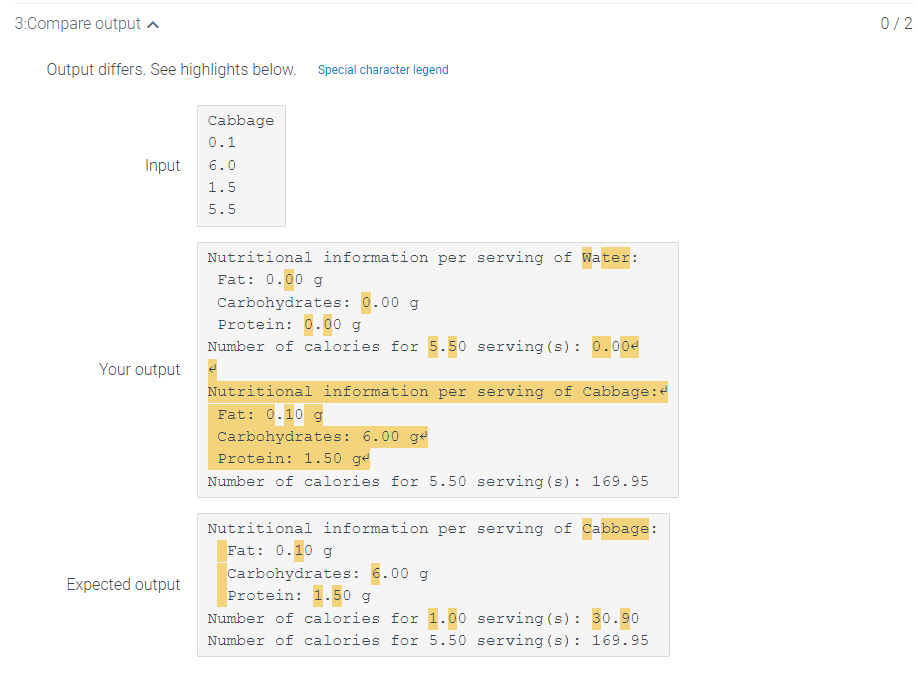This screenshot has height=682, width=918.
Task: Click the '6.0' input value
Action: coord(222,165)
